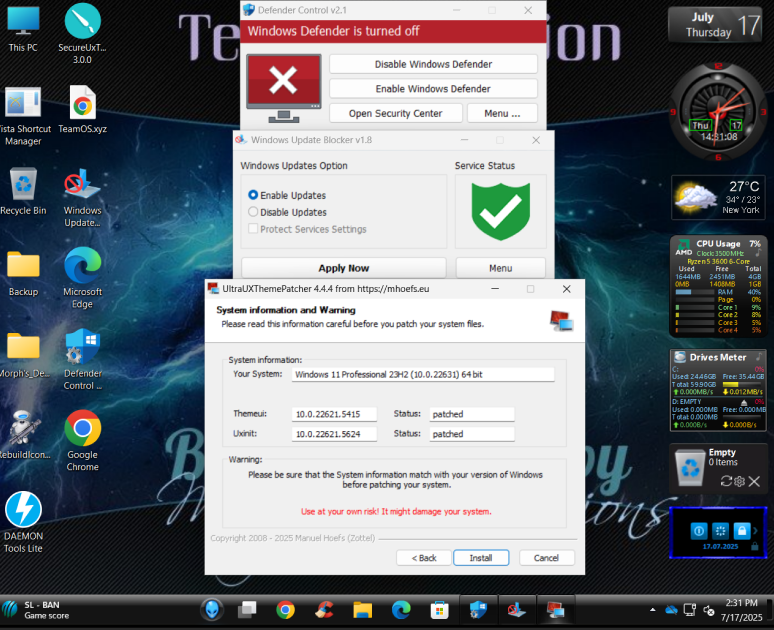Click Enable Windows Defender button
This screenshot has height=630, width=774.
coord(433,89)
